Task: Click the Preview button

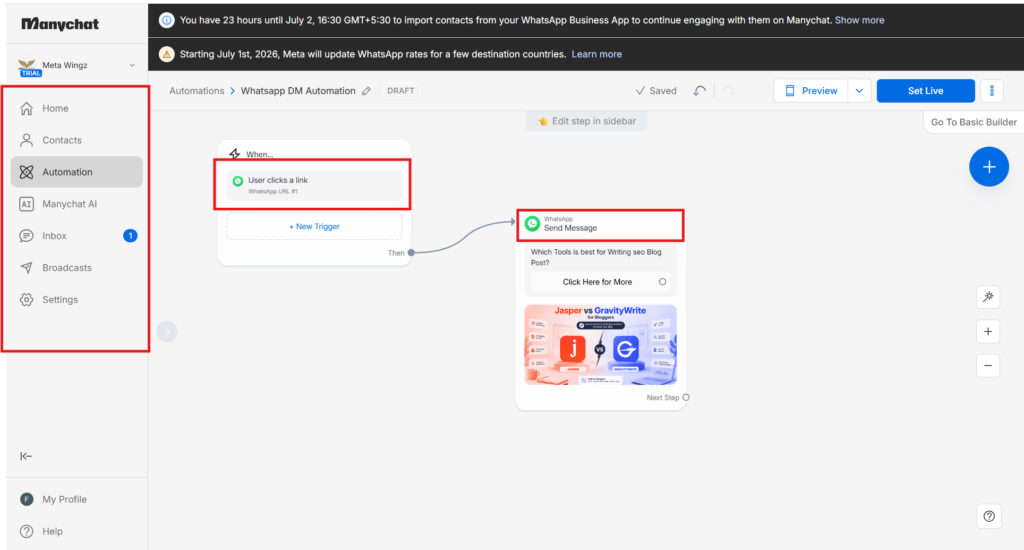Action: (811, 91)
